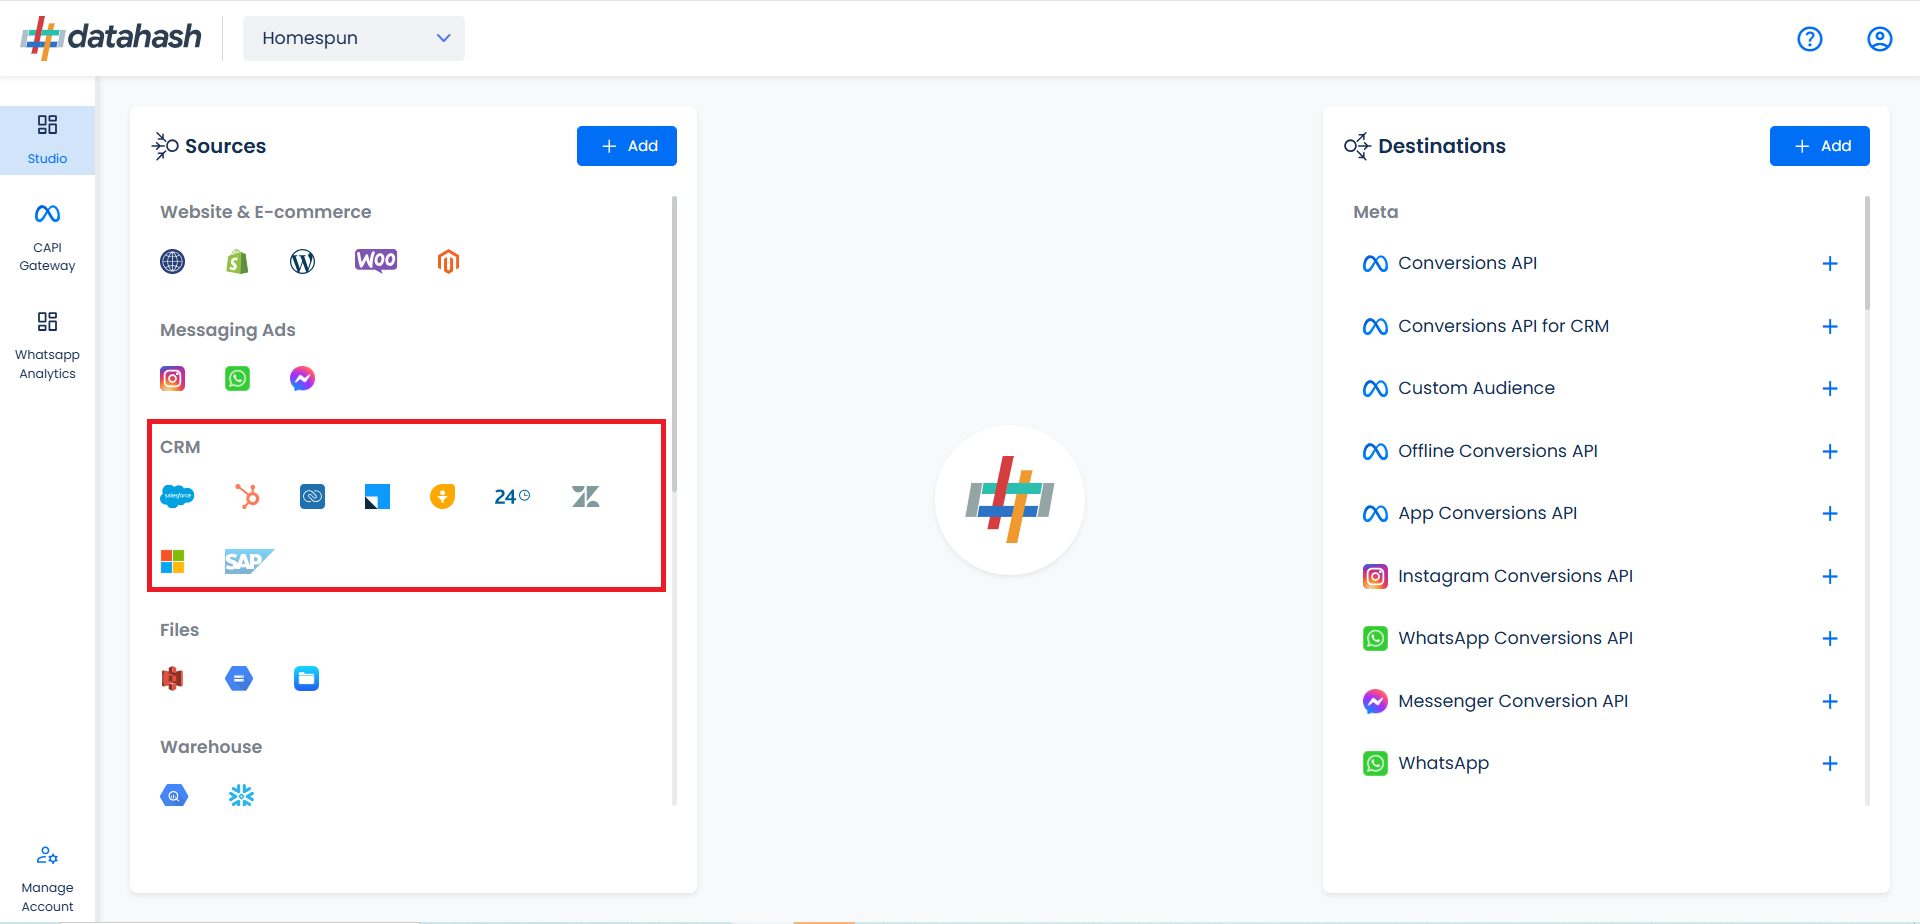Open the help question mark icon
This screenshot has width=1920, height=924.
[1809, 39]
